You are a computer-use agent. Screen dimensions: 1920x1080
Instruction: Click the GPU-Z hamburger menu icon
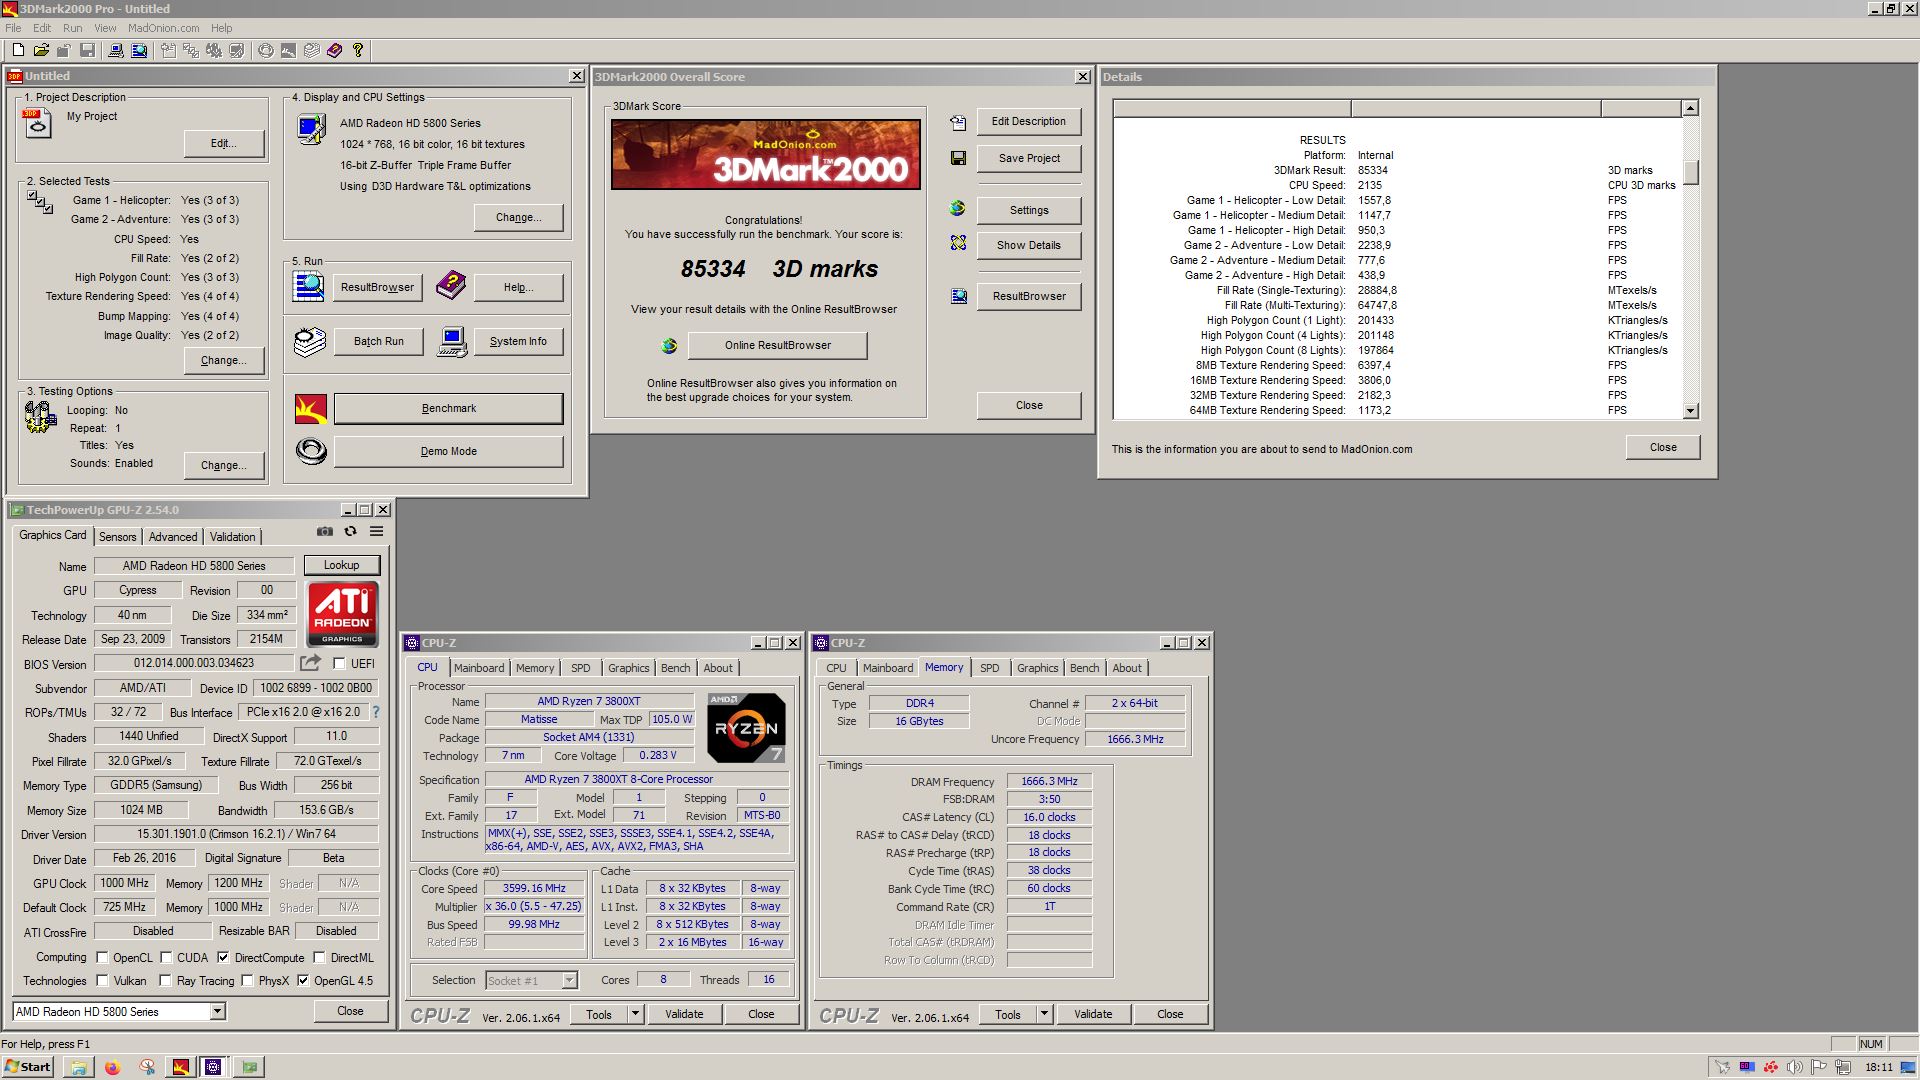pyautogui.click(x=377, y=531)
